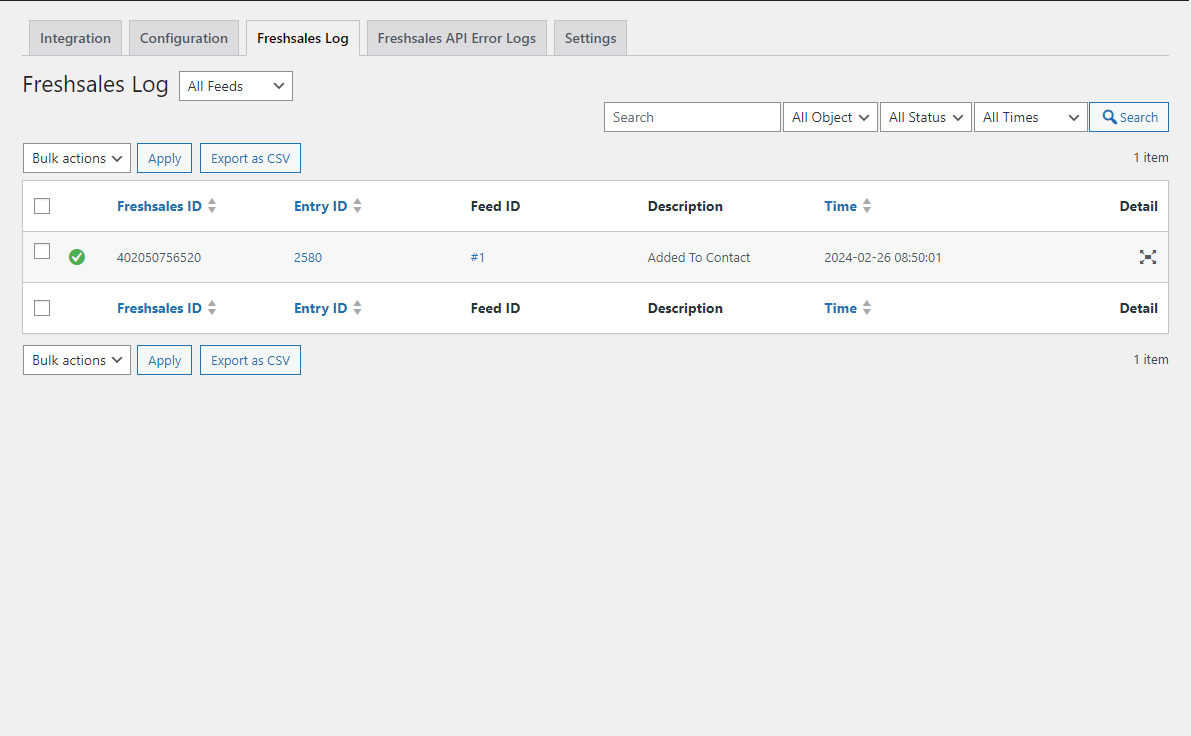Click sort arrows beside header Time
1191x736 pixels.
tap(867, 206)
